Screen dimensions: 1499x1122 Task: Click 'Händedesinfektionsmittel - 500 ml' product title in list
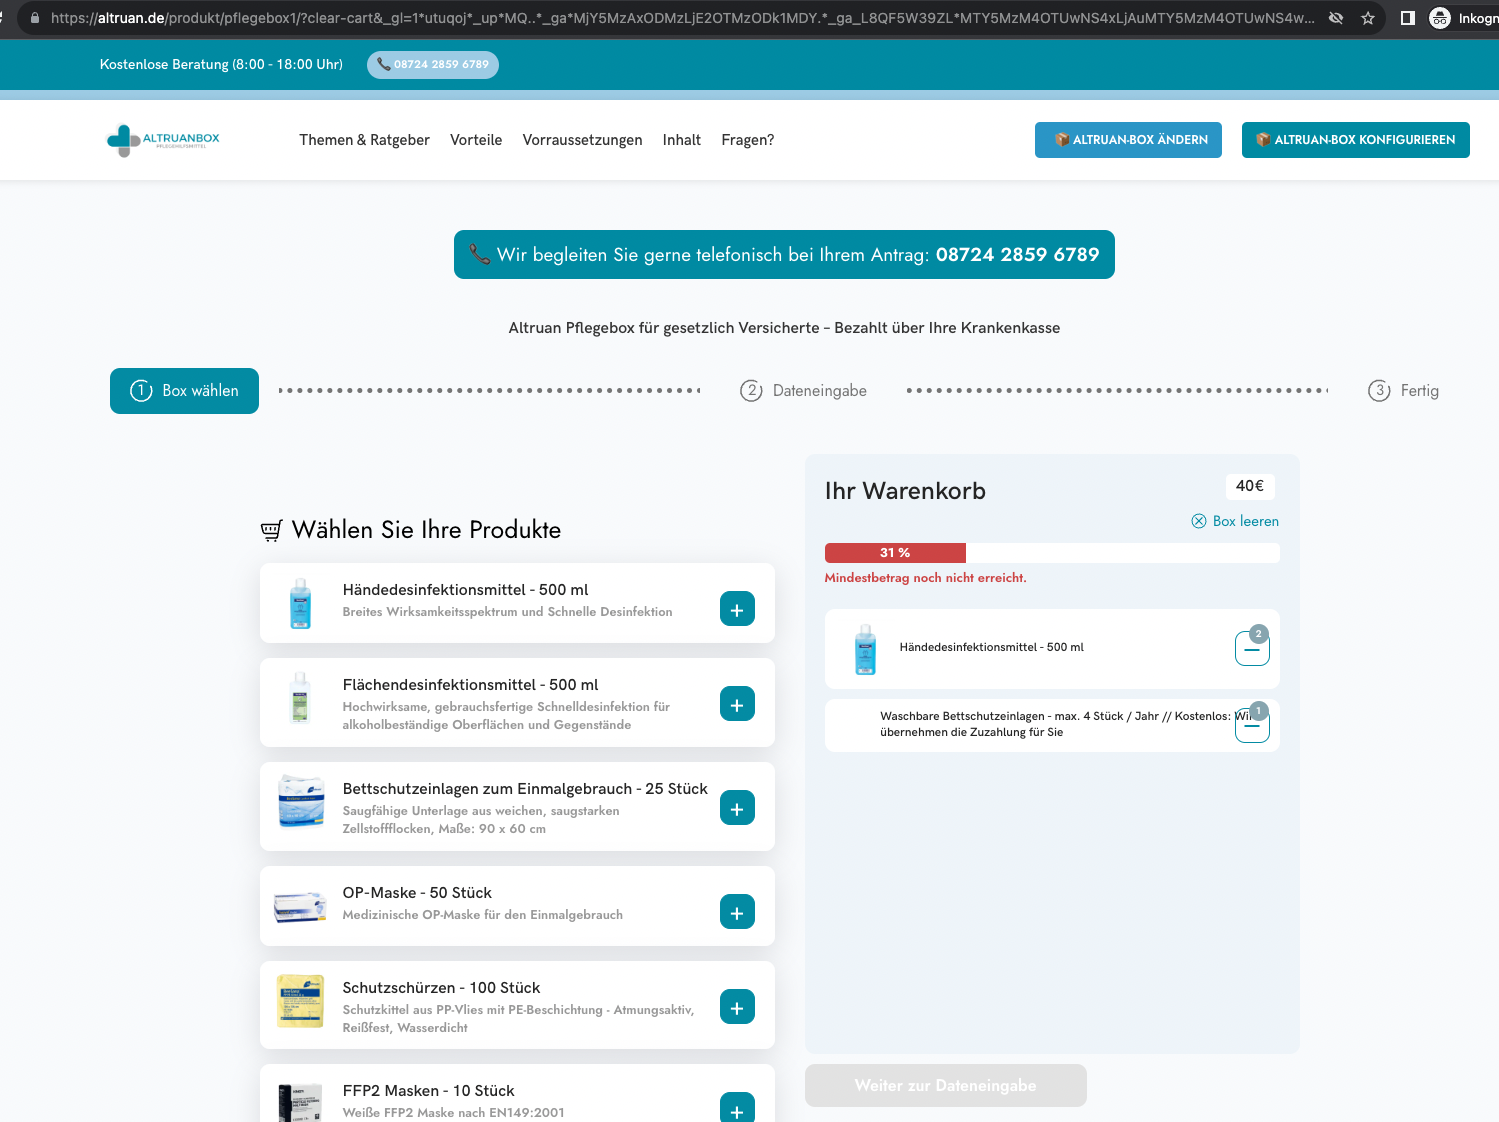tap(465, 590)
